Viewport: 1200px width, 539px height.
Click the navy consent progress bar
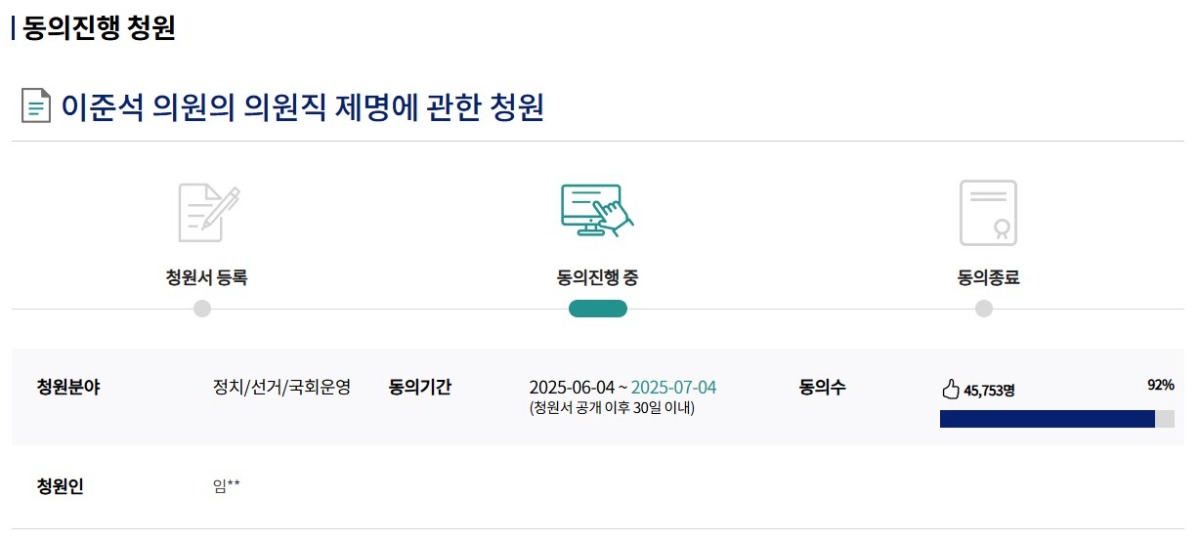1046,419
